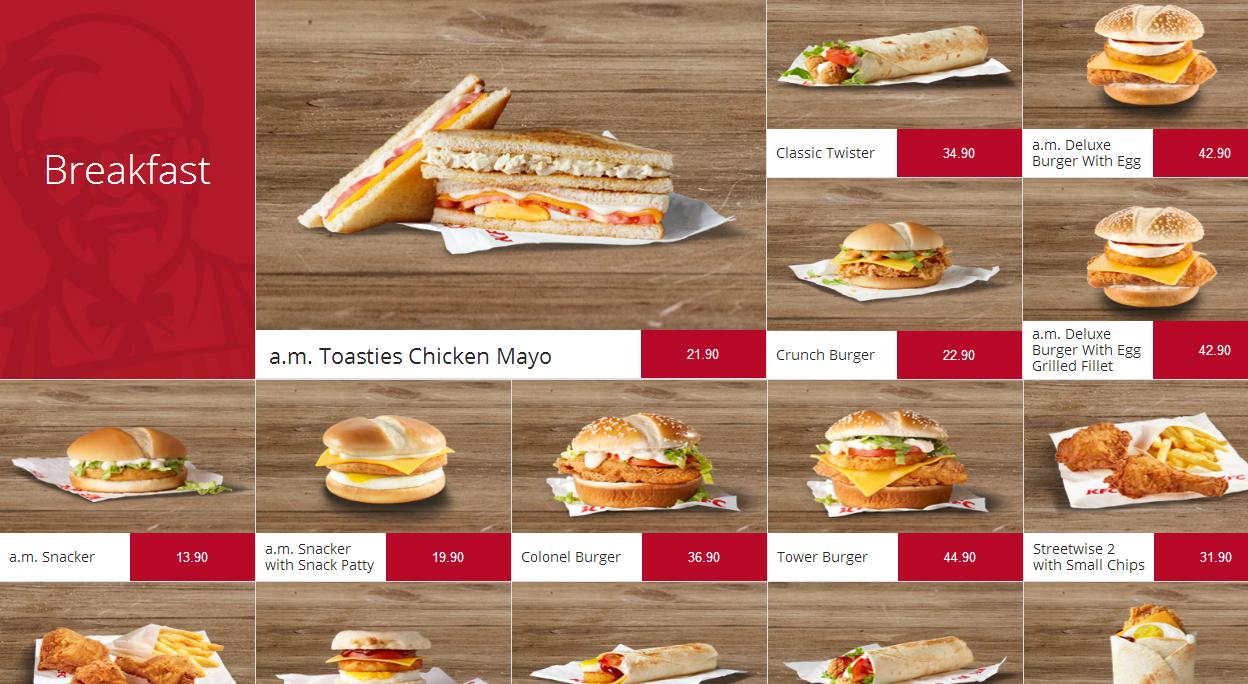This screenshot has height=684, width=1248.
Task: Open the Crunch Burger picture
Action: [x=894, y=255]
